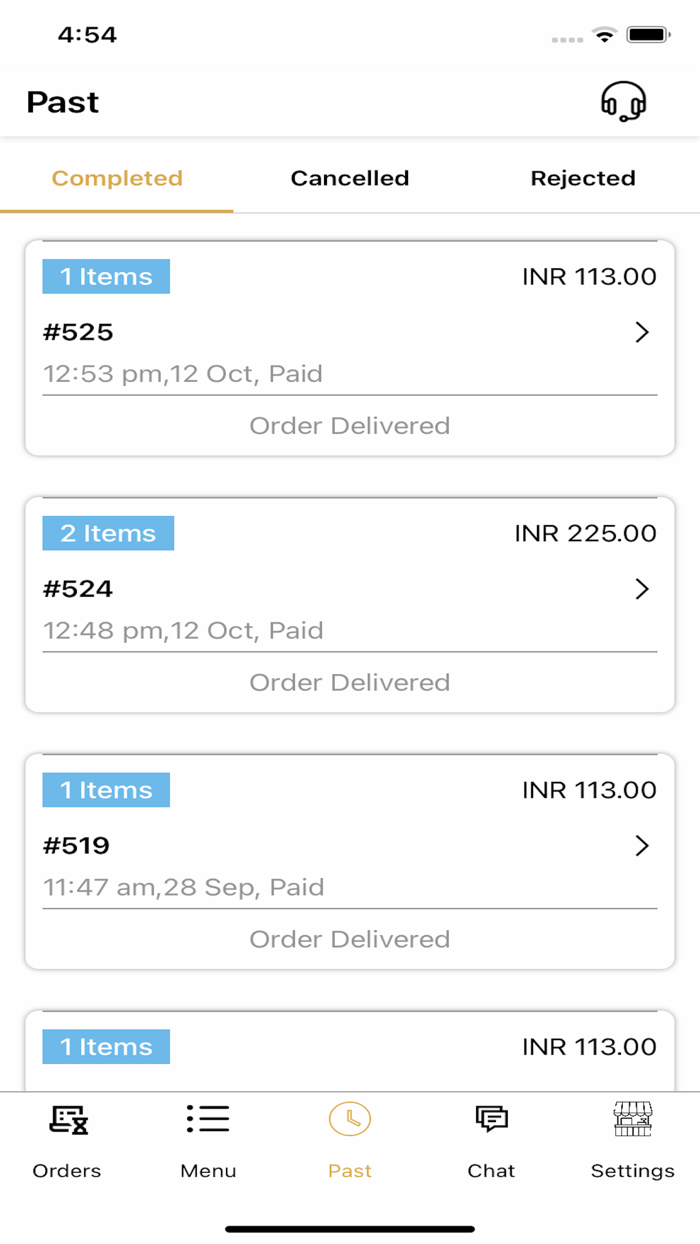Switch to the Cancelled tab
The width and height of the screenshot is (700, 1244).
pyautogui.click(x=350, y=178)
